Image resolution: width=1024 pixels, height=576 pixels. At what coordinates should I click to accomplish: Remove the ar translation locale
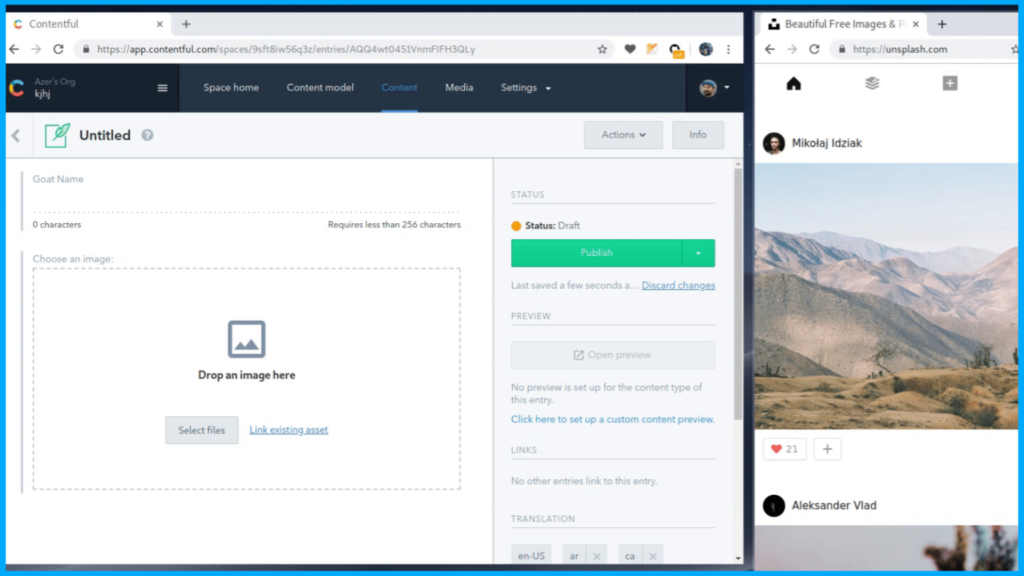[x=597, y=556]
